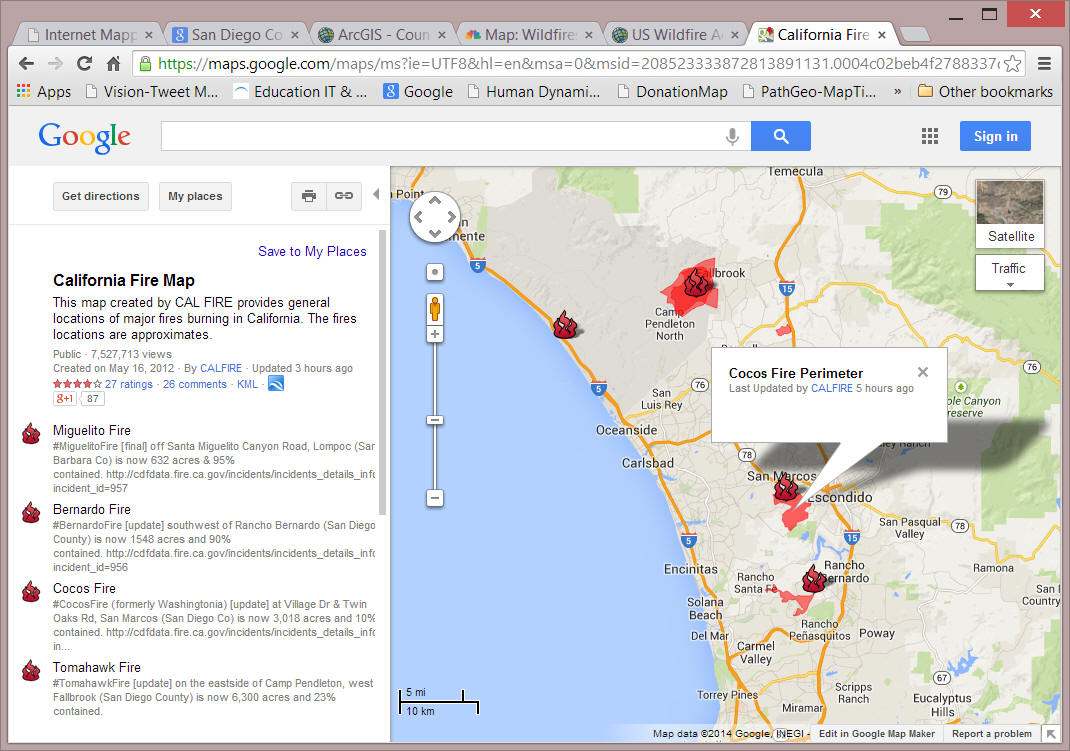Select the Bernardo Fire marker on map
1070x751 pixels.
click(x=813, y=578)
